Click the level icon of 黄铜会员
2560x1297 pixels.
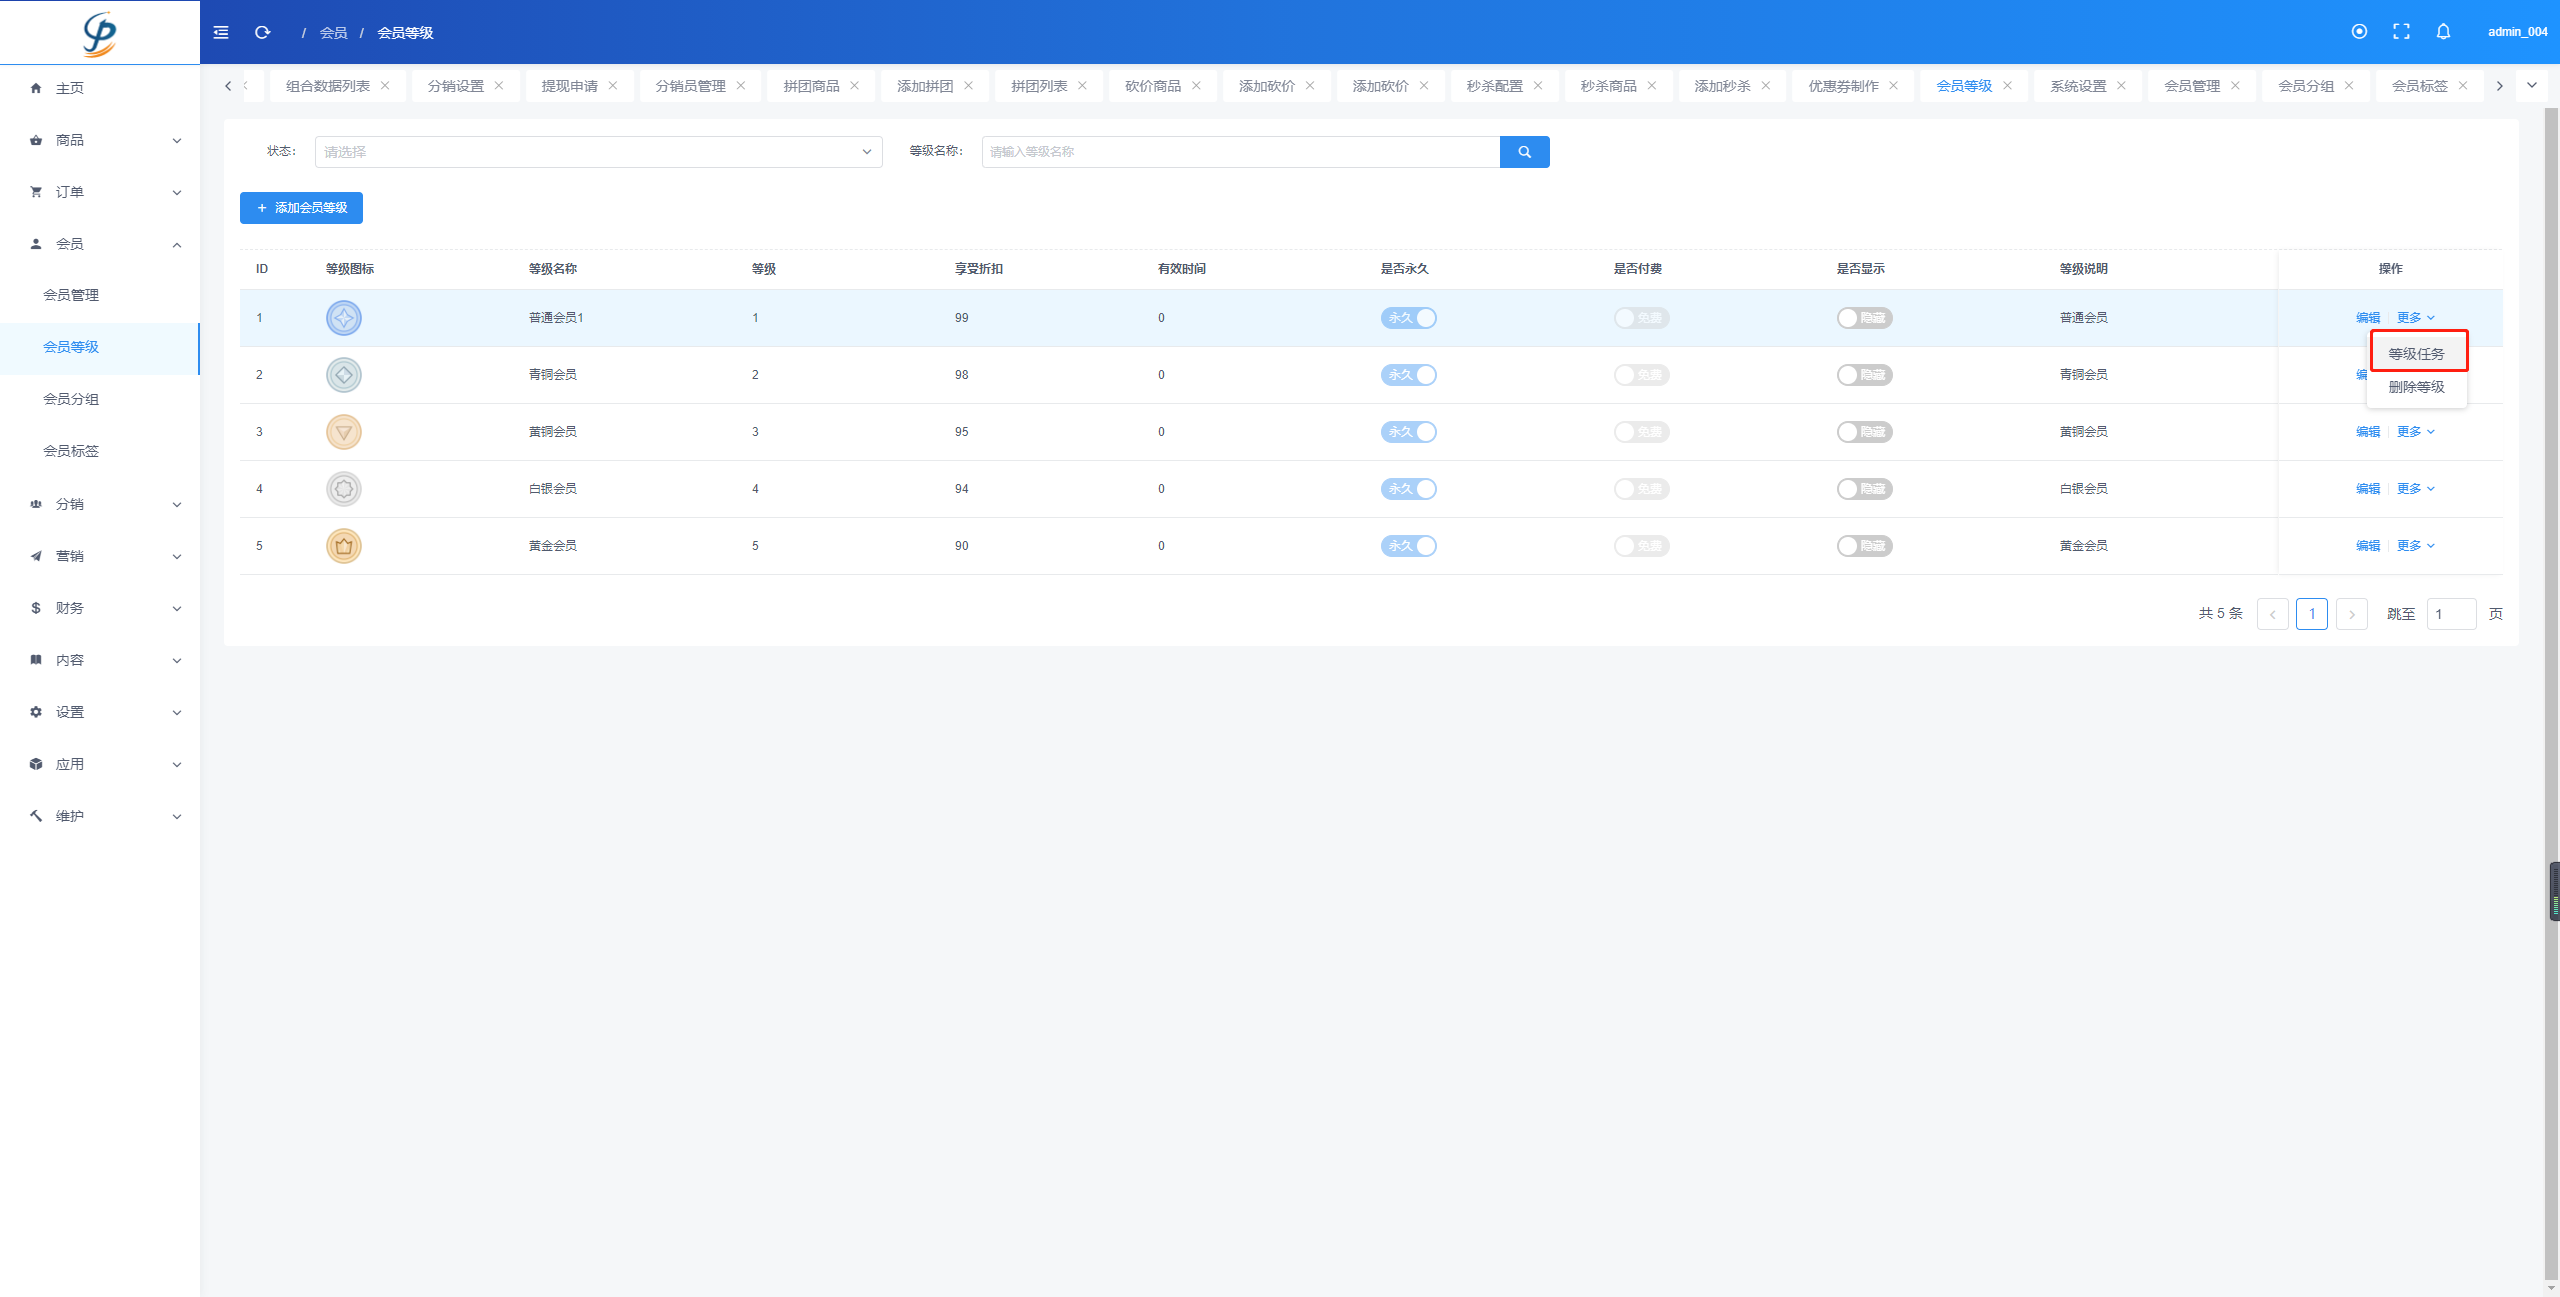point(344,432)
